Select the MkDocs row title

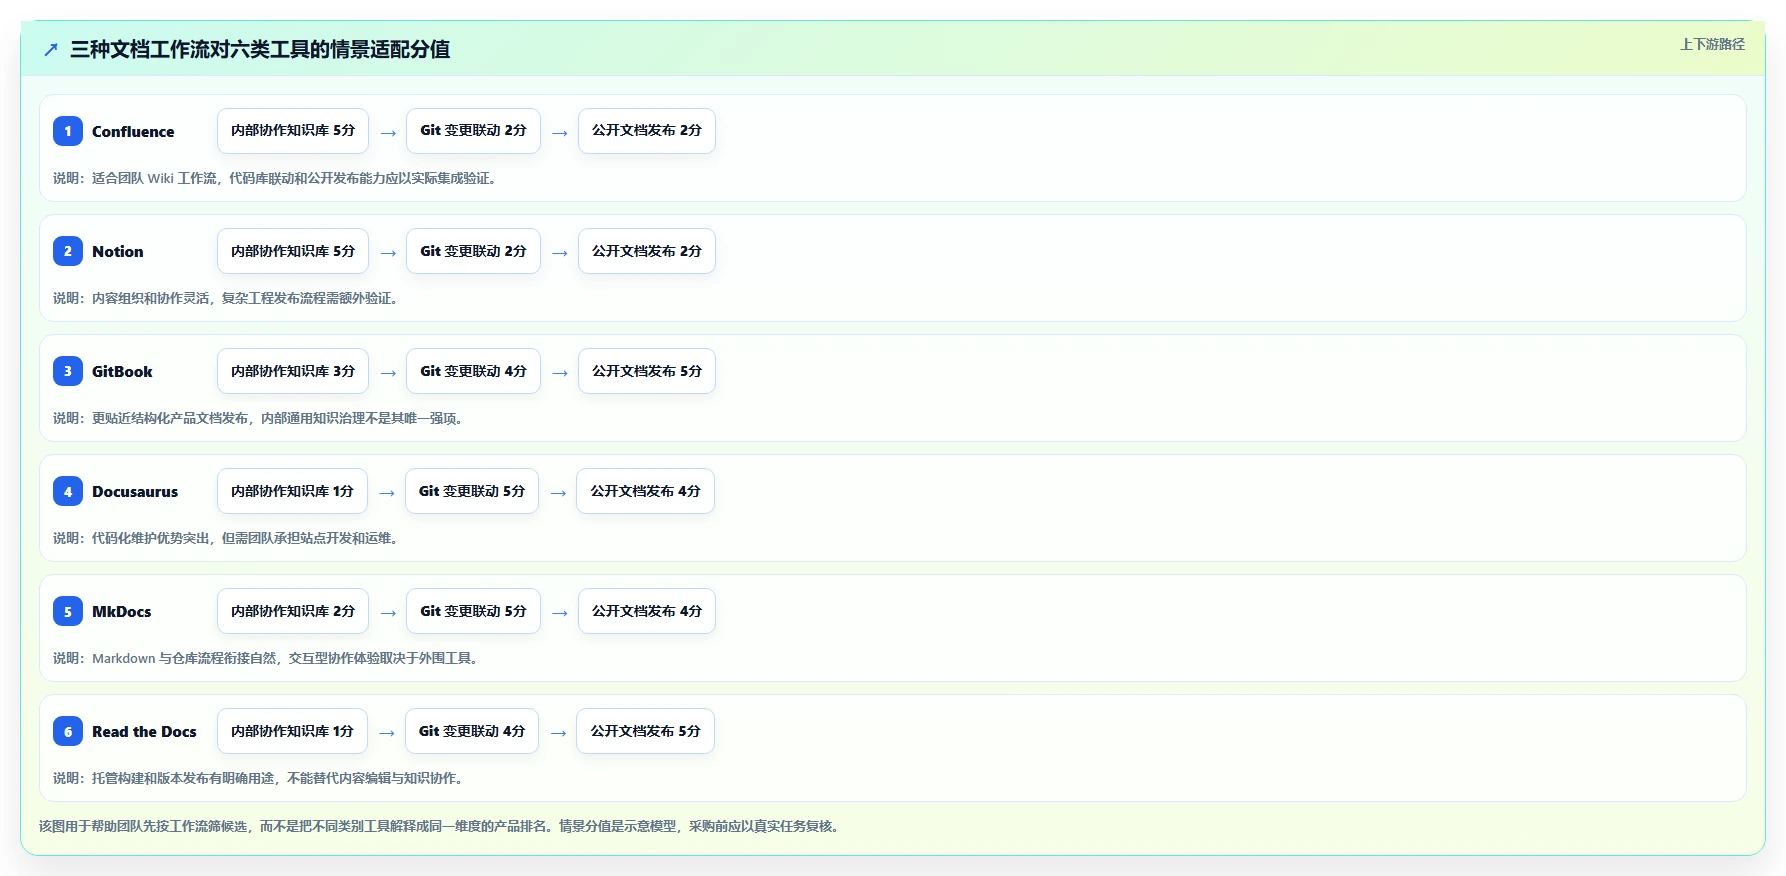[x=122, y=611]
